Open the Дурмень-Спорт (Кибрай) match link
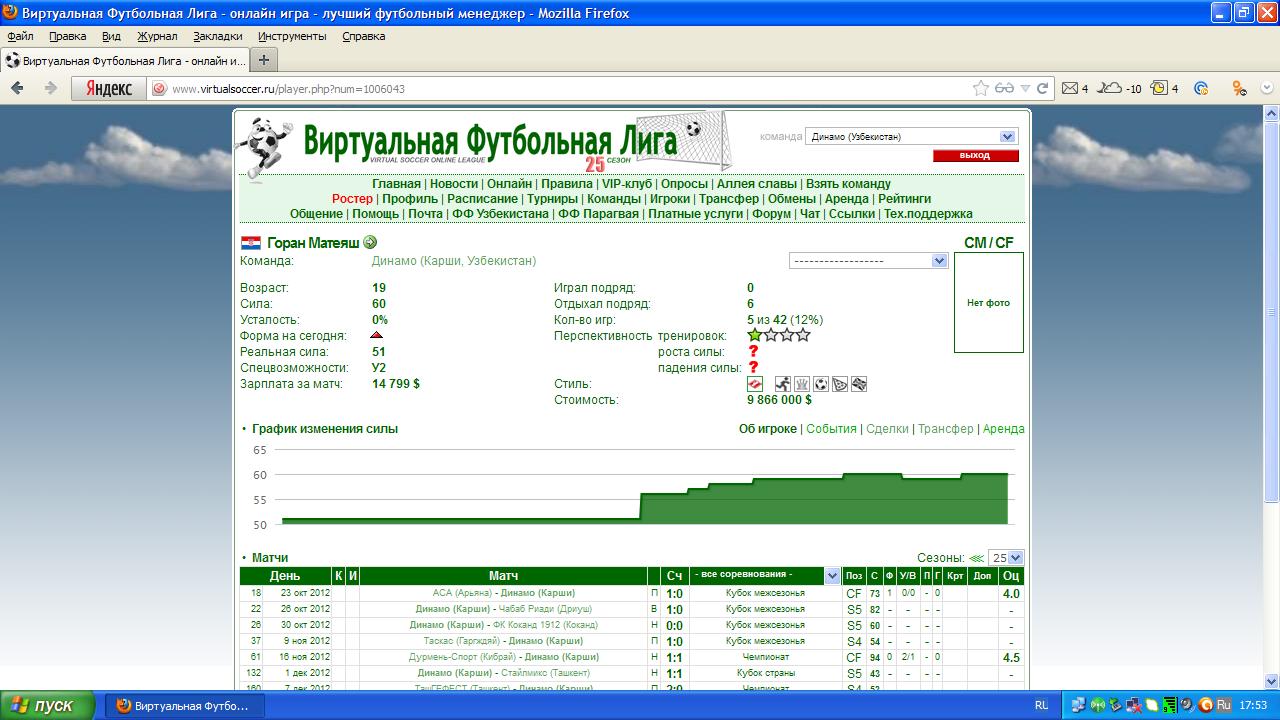The width and height of the screenshot is (1280, 720). coord(504,657)
